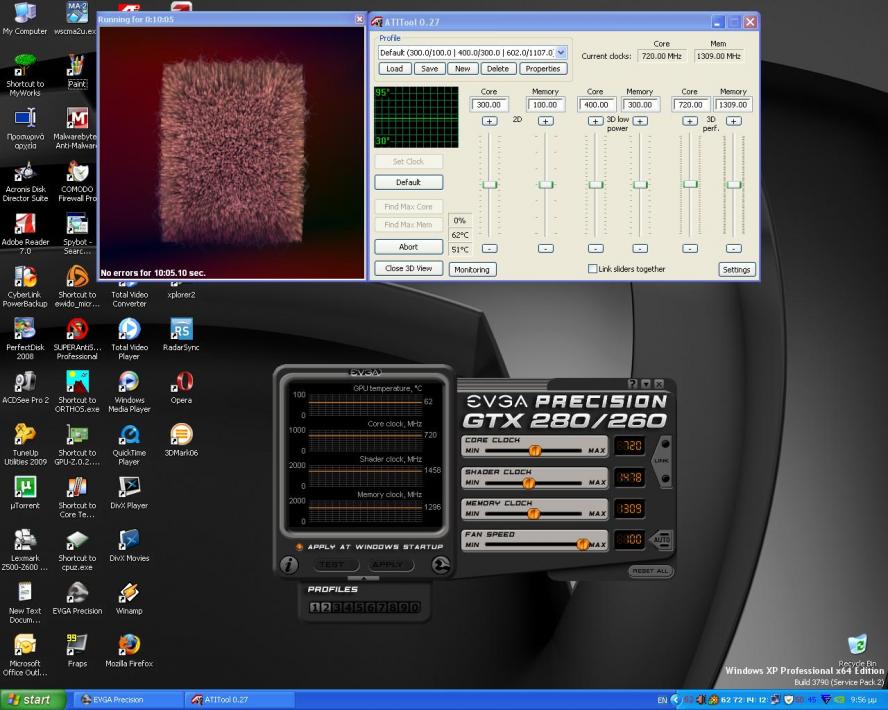Image resolution: width=888 pixels, height=710 pixels.
Task: Open ATITool Settings
Action: click(x=736, y=270)
